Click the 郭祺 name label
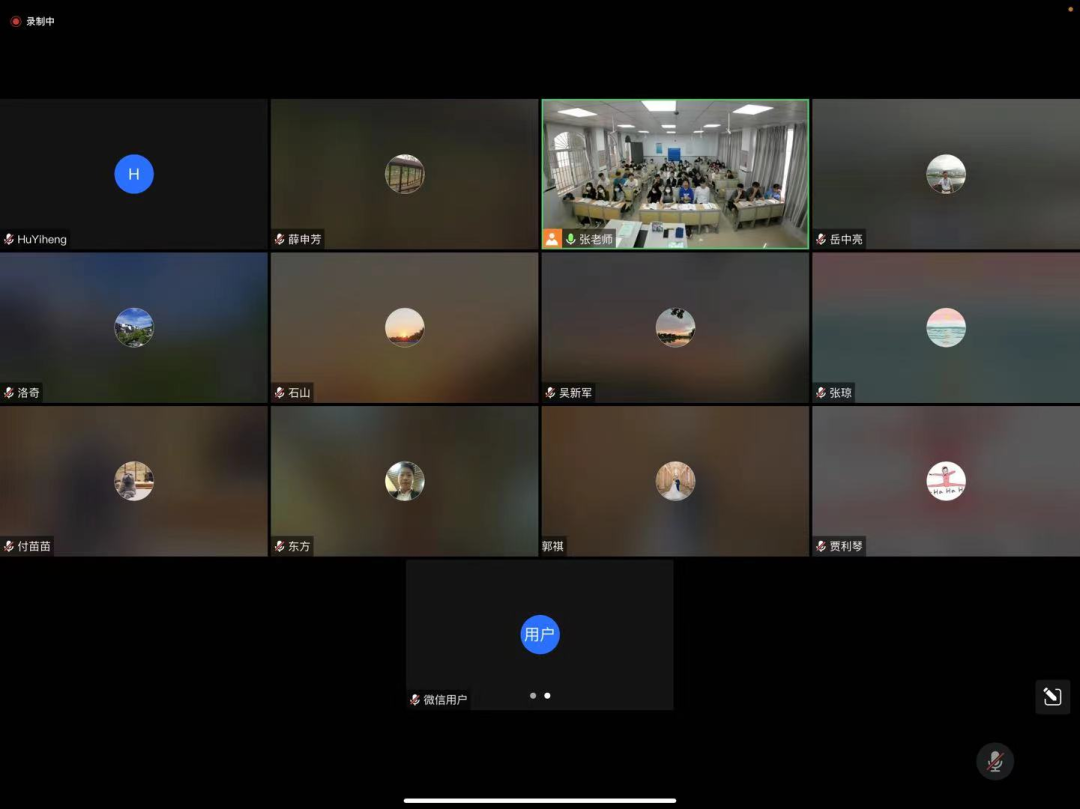Viewport: 1080px width, 809px height. click(553, 547)
